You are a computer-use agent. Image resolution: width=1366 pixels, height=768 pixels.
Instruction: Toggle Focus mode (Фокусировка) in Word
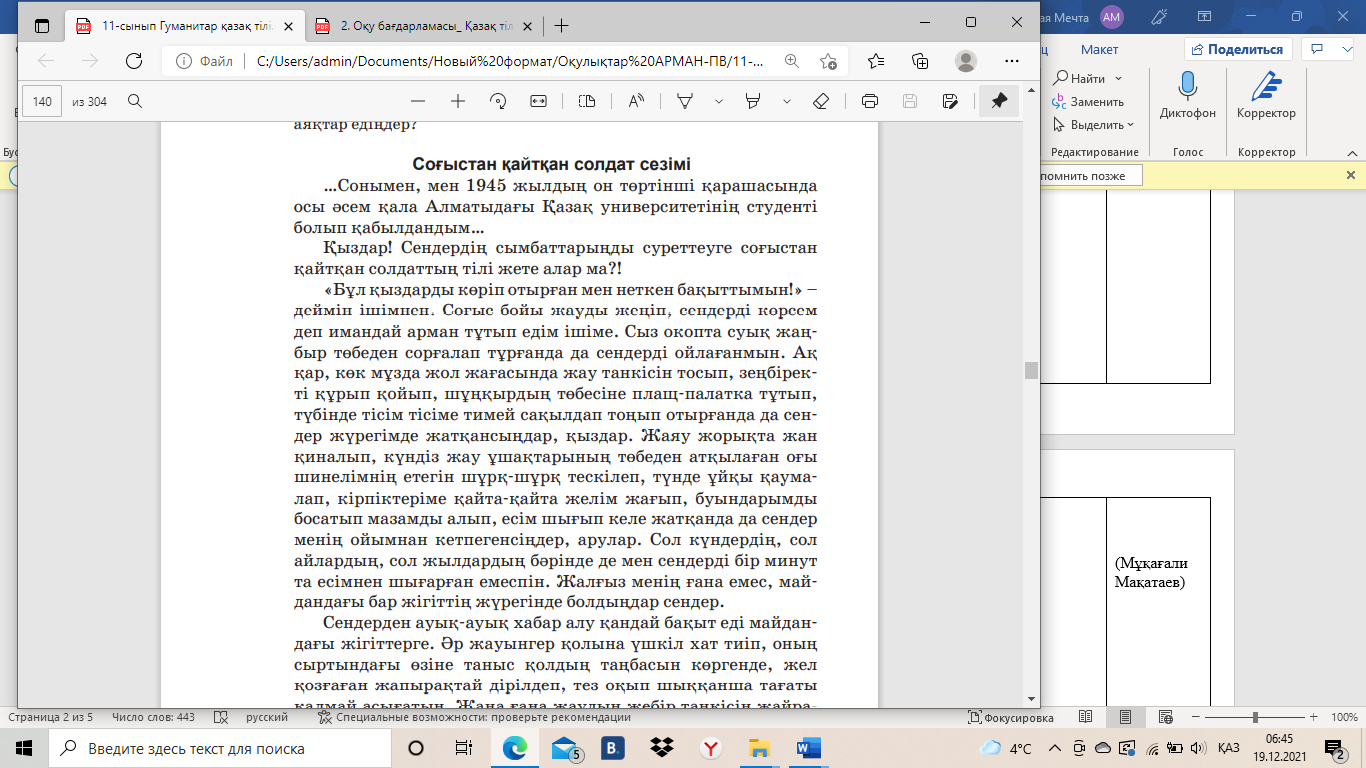click(x=1011, y=718)
